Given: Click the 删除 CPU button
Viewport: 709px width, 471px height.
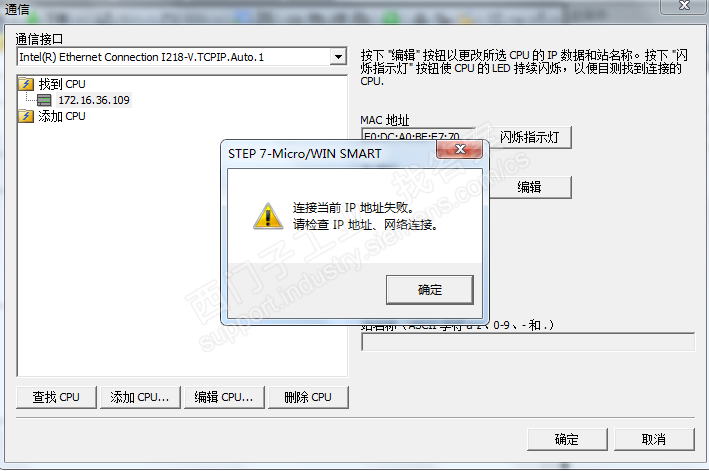Looking at the screenshot, I should pos(308,397).
